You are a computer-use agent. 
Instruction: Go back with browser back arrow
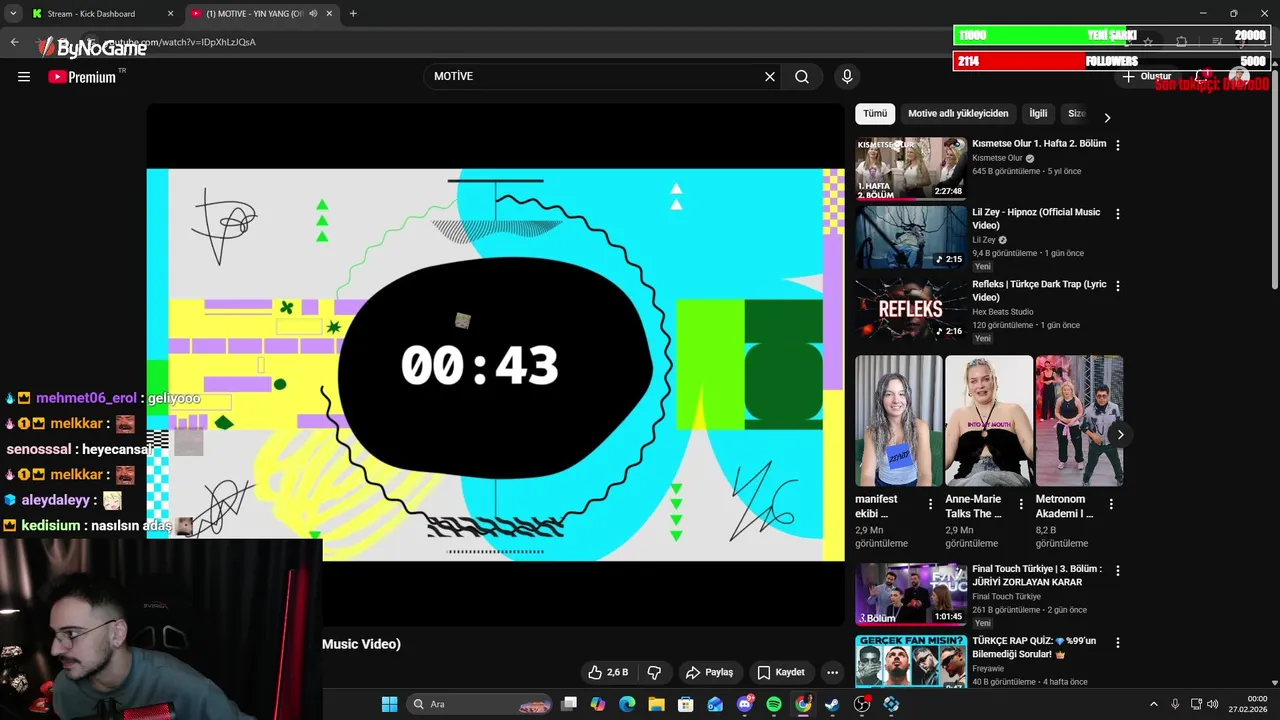pyautogui.click(x=14, y=42)
